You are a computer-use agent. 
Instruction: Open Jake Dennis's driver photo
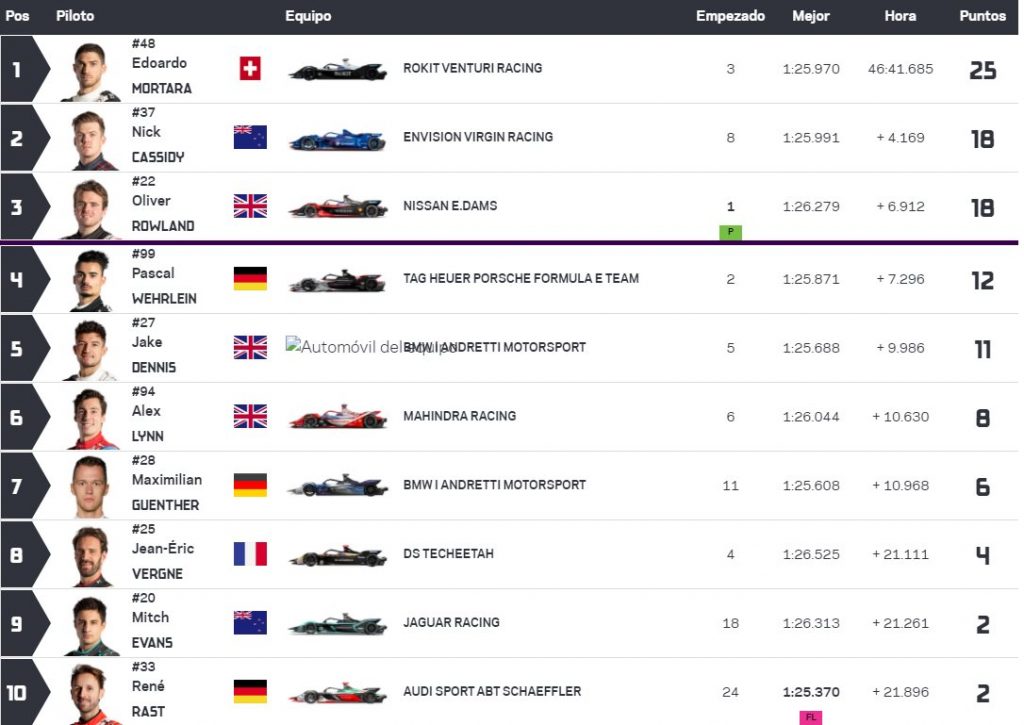90,350
